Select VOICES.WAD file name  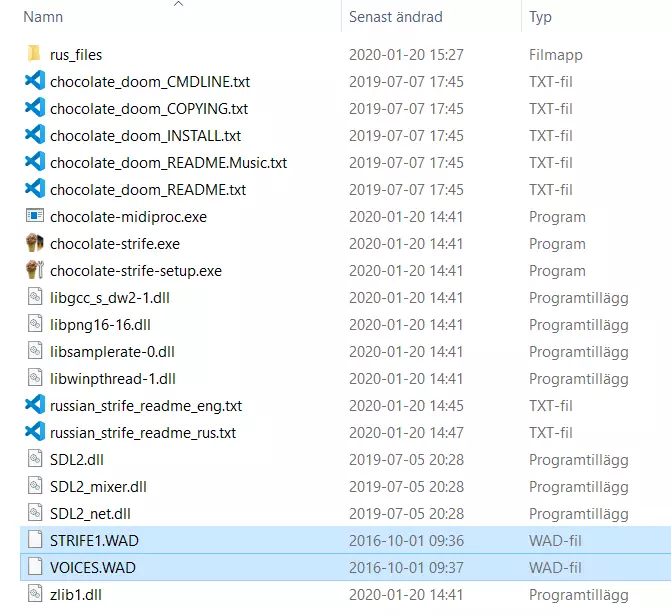(92, 567)
